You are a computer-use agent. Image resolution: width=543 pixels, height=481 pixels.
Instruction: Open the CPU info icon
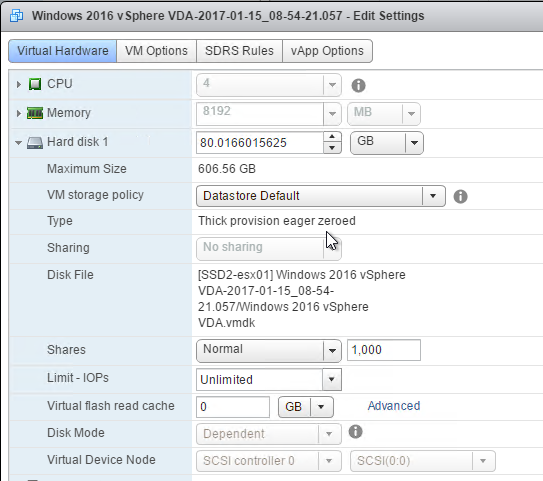coord(358,85)
